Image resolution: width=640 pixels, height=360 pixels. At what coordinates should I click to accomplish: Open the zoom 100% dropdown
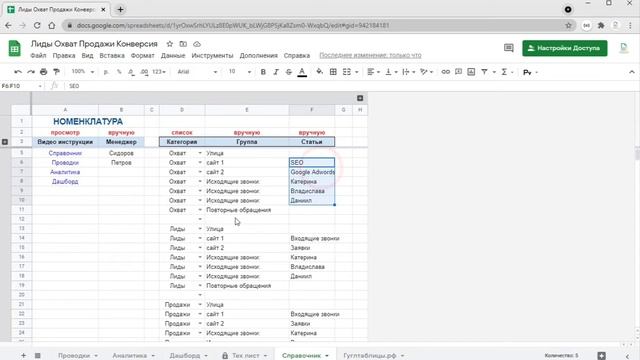coord(83,72)
